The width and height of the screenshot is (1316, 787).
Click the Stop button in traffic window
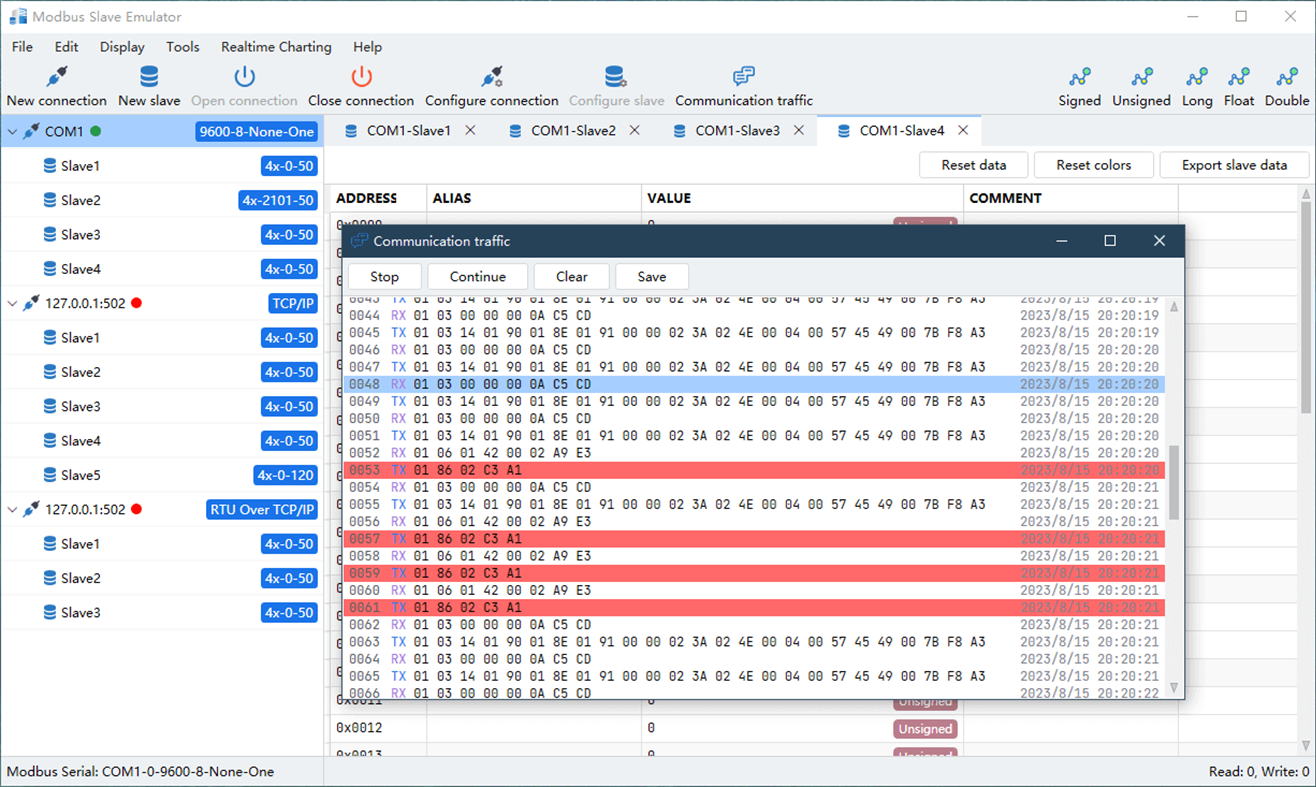click(x=384, y=277)
